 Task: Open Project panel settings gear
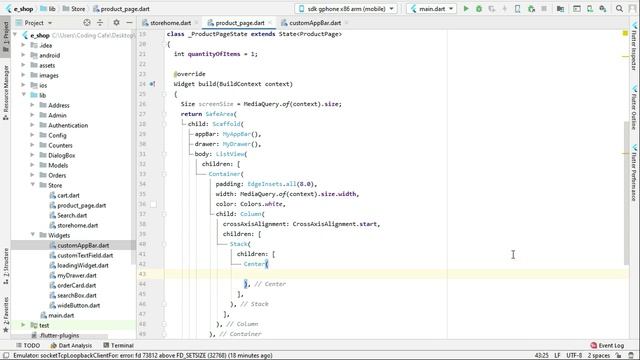116,23
